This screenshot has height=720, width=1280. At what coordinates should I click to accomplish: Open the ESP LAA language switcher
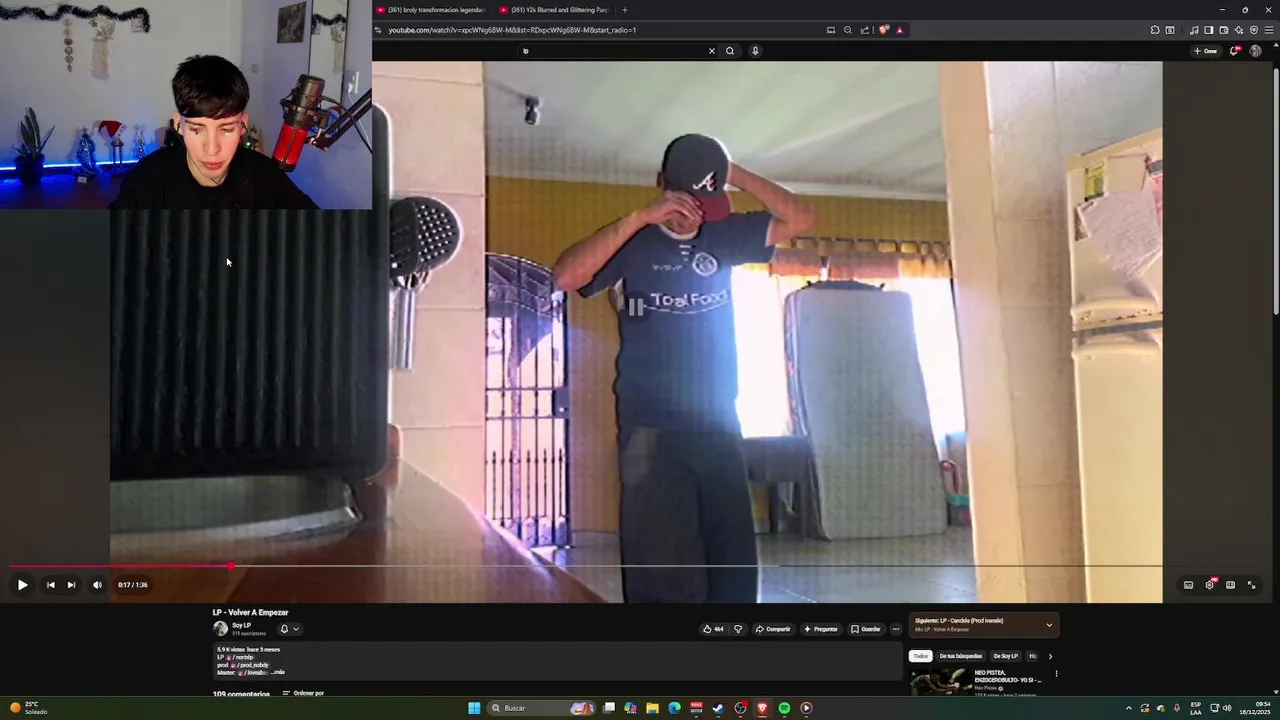coord(1196,708)
